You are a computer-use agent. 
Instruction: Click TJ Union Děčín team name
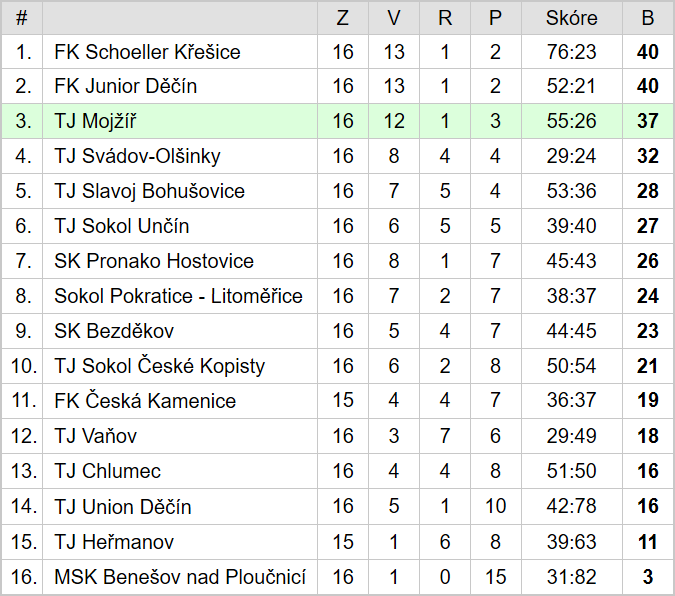click(x=123, y=506)
